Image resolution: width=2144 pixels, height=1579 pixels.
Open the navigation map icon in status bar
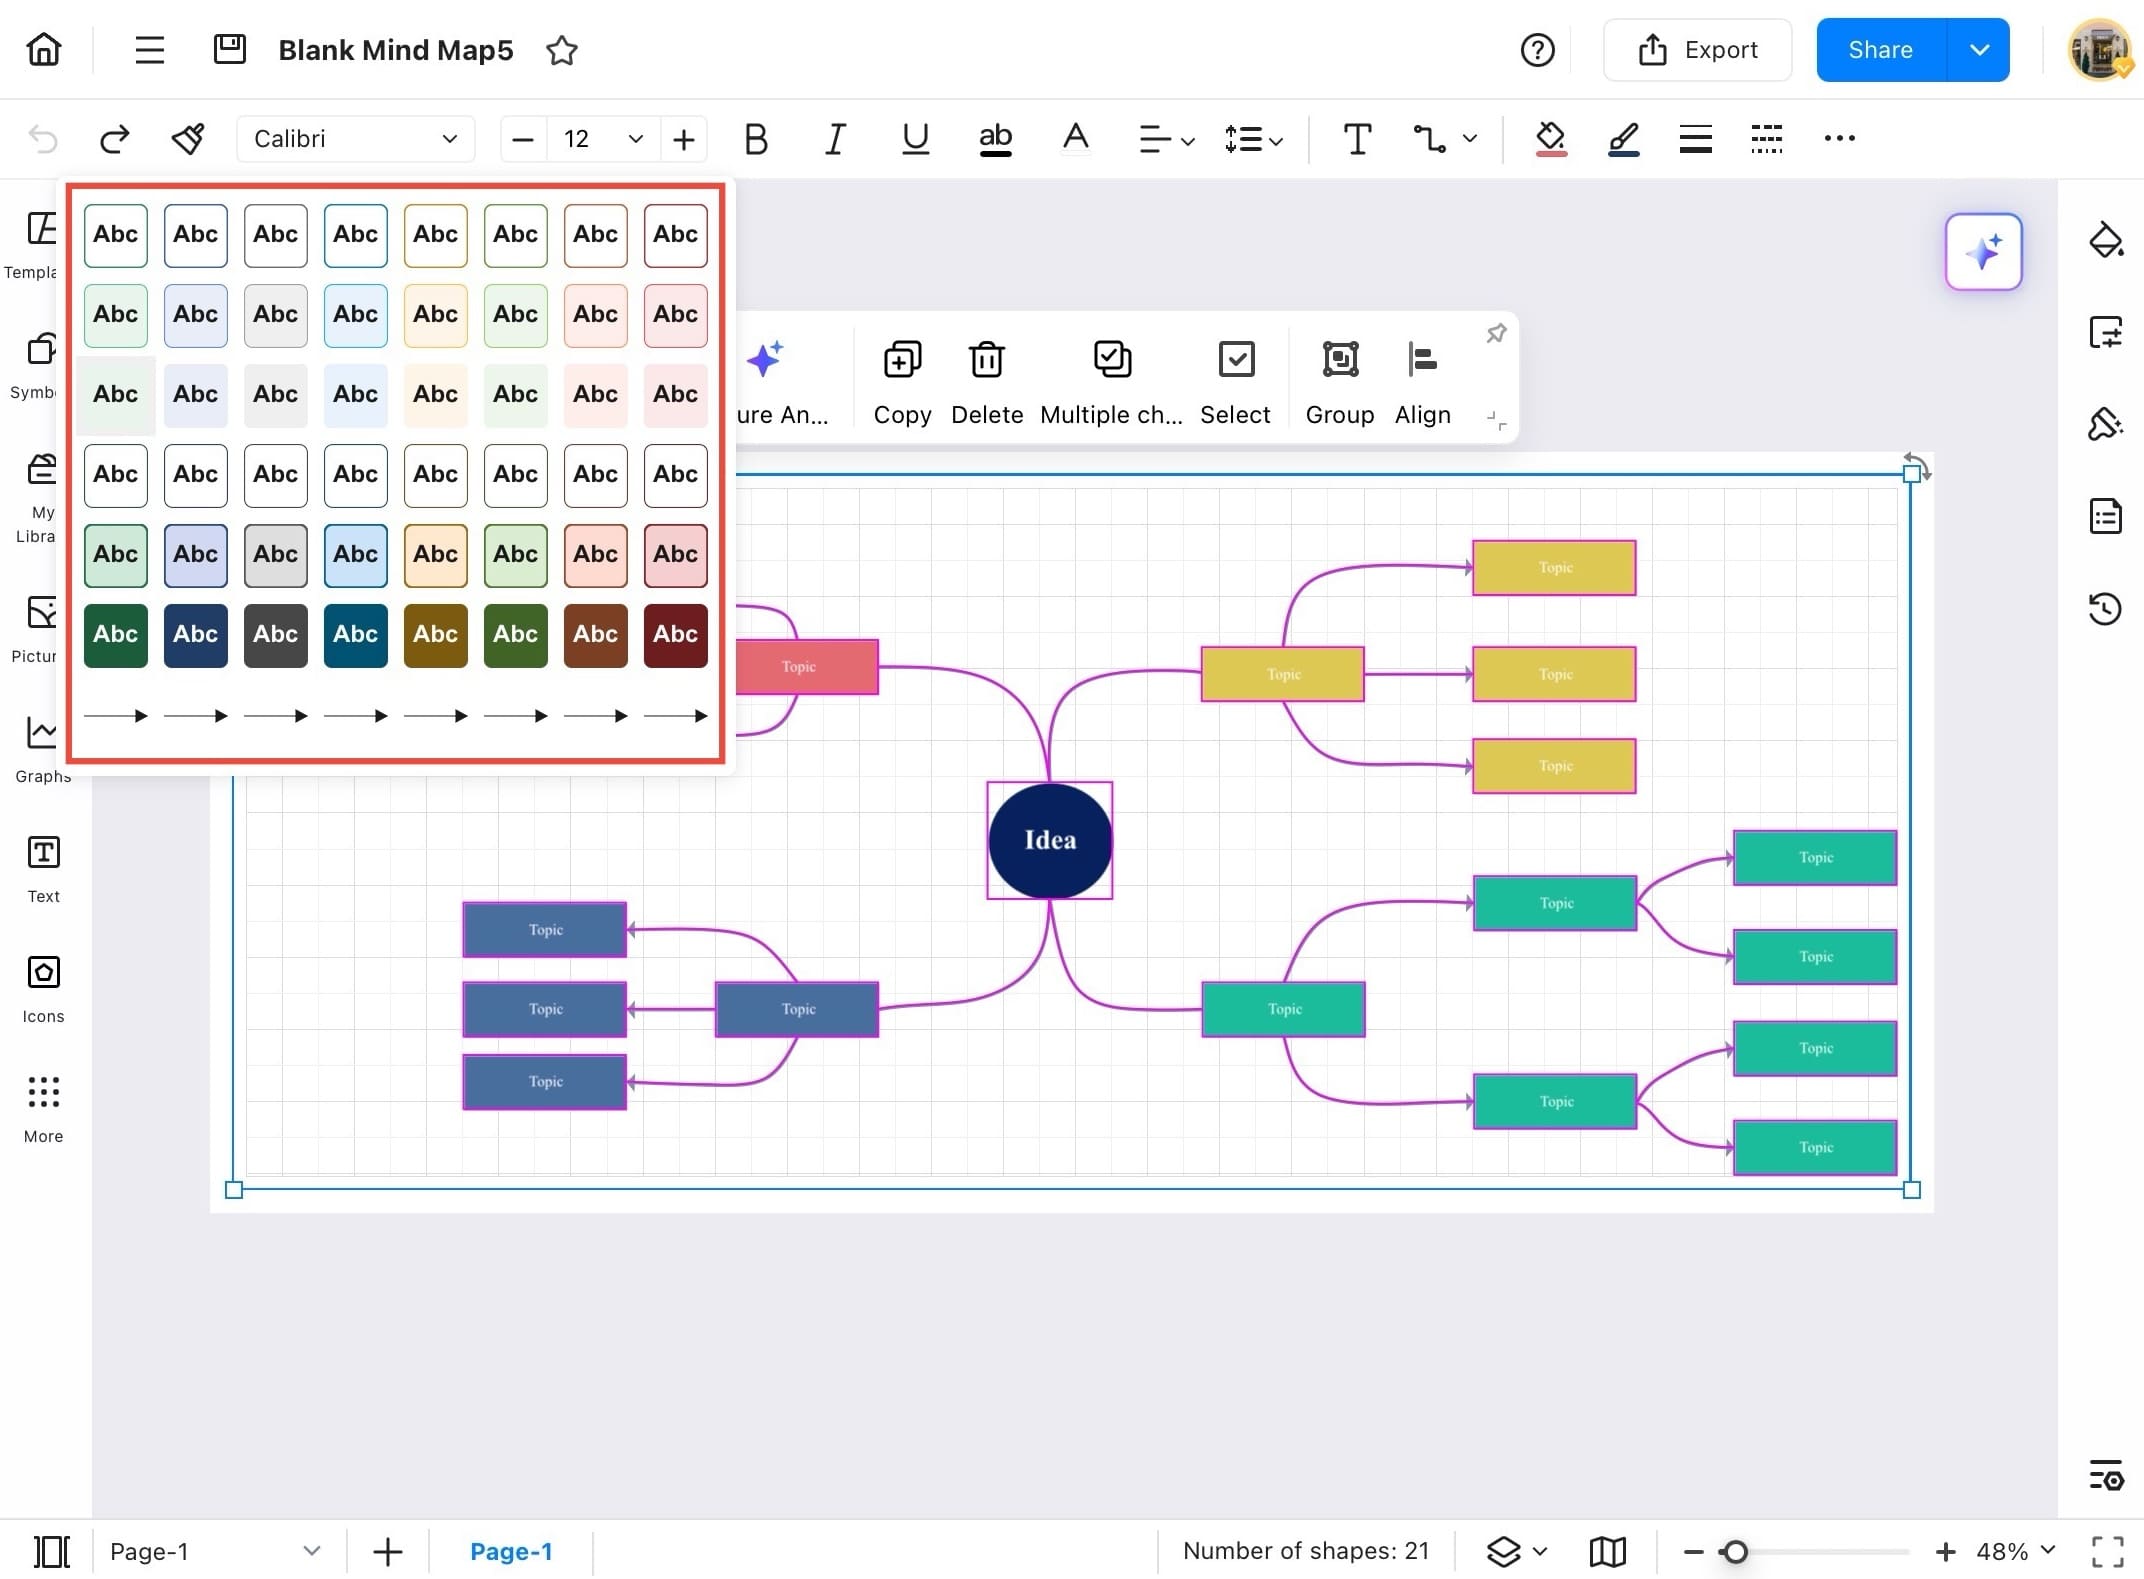(1607, 1551)
